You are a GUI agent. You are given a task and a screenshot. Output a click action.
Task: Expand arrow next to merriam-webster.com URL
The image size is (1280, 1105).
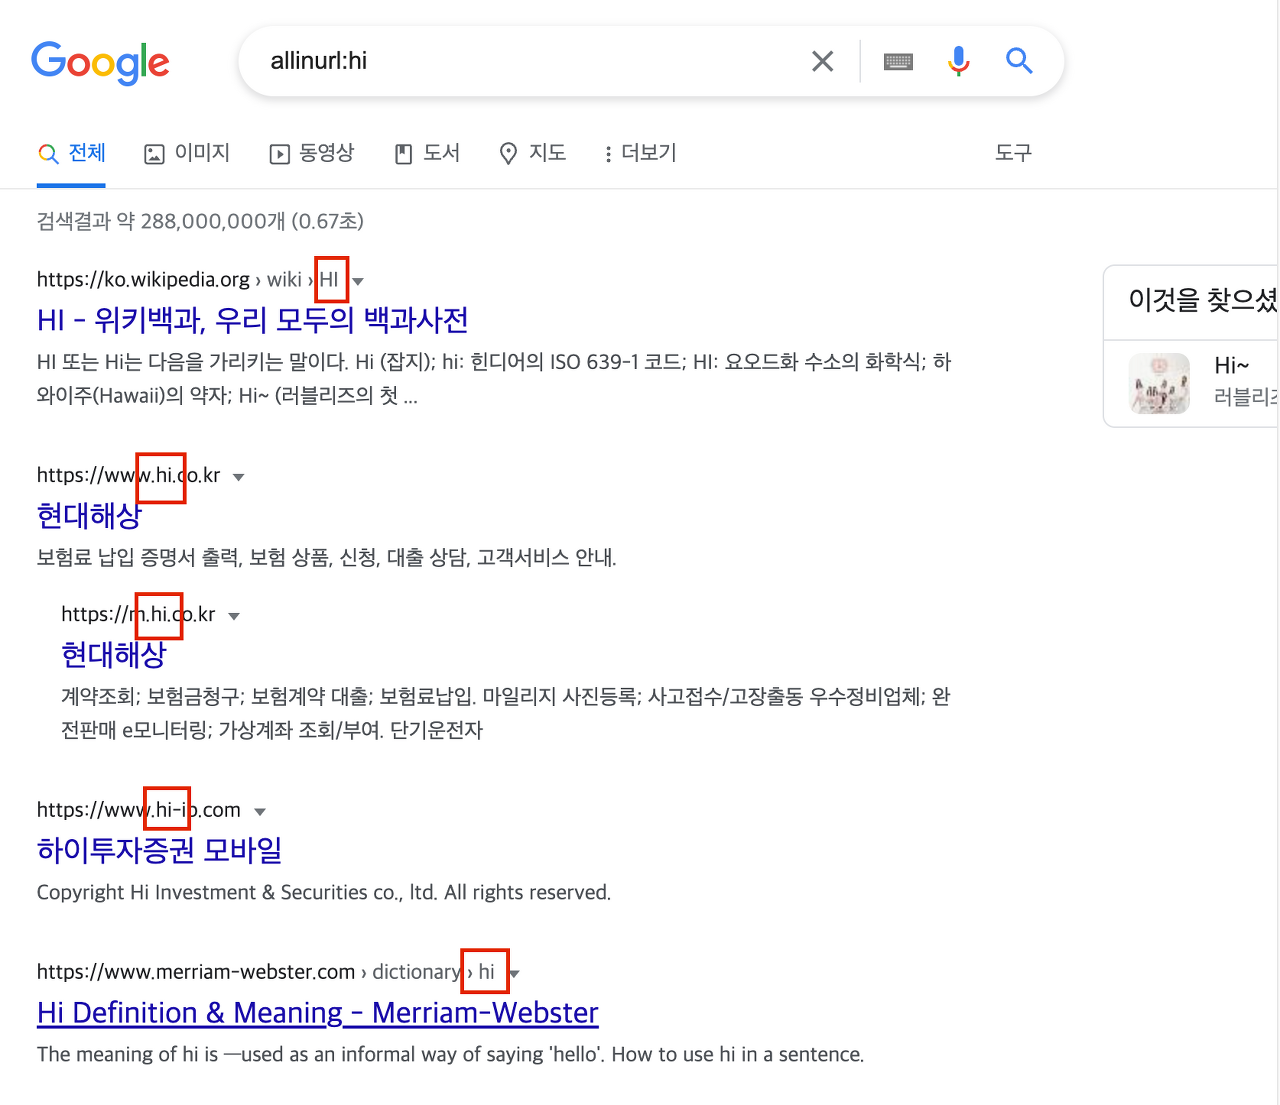pos(514,974)
